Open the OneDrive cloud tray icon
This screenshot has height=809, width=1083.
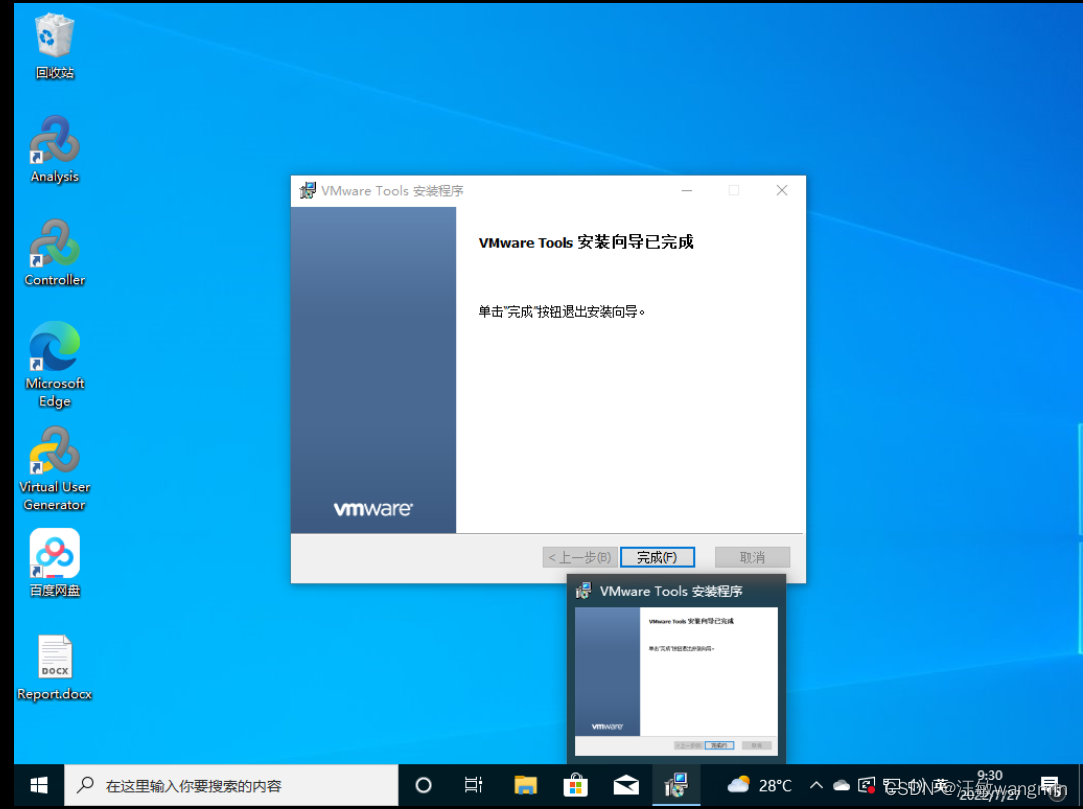tap(841, 786)
